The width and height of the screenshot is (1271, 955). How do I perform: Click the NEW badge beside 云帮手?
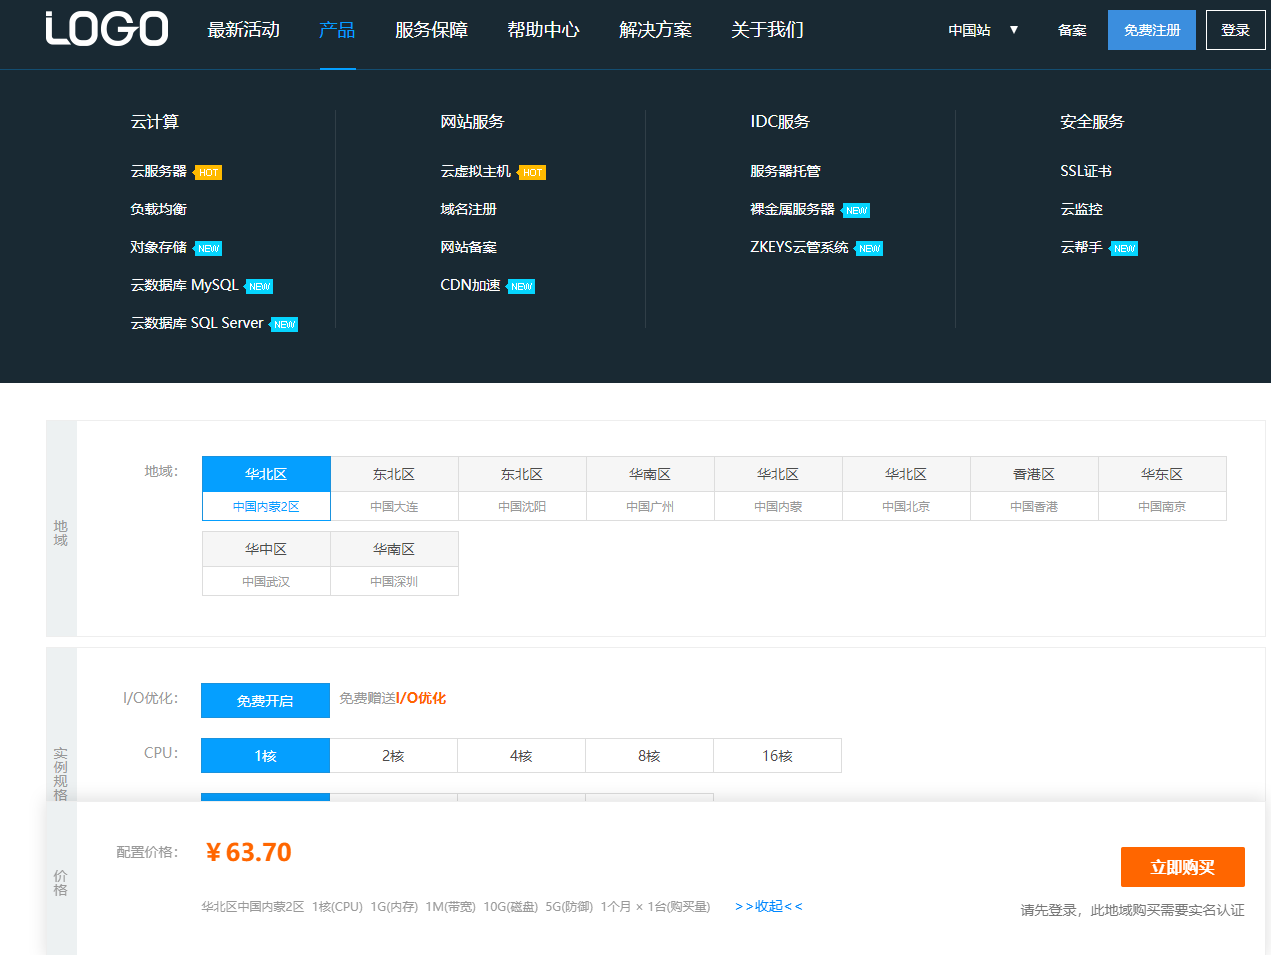tap(1124, 249)
